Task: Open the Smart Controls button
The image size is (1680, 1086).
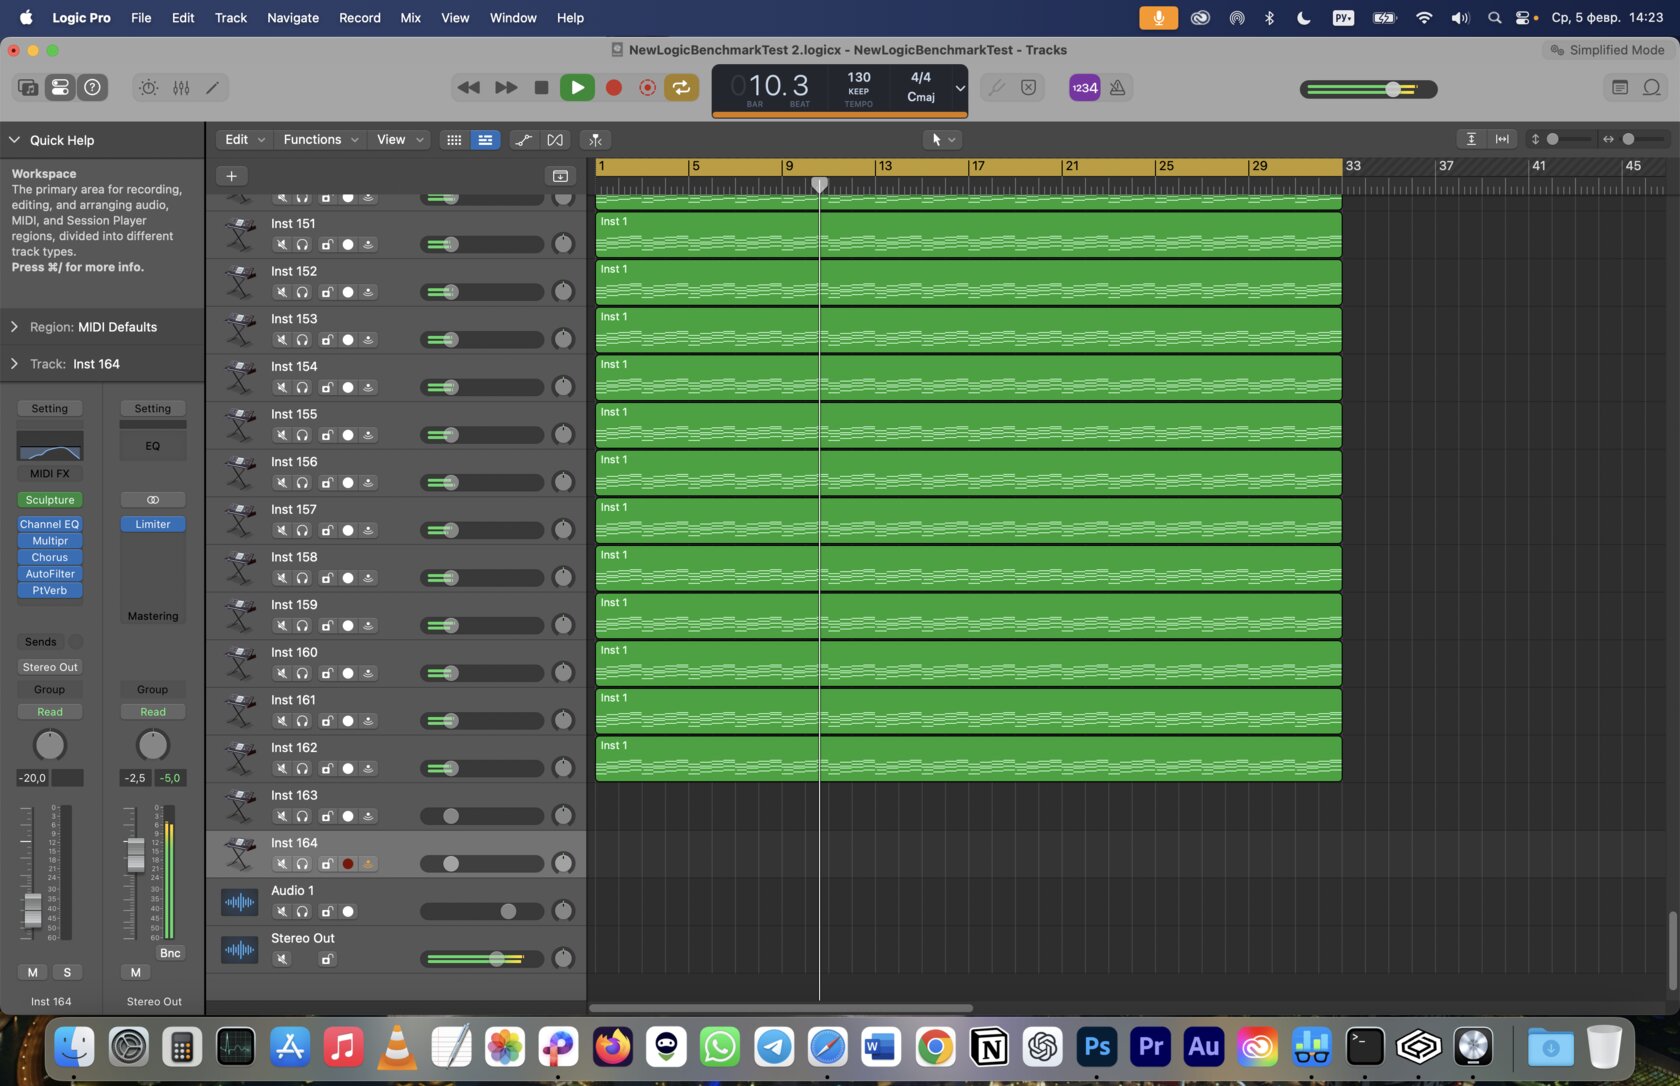Action: (148, 88)
